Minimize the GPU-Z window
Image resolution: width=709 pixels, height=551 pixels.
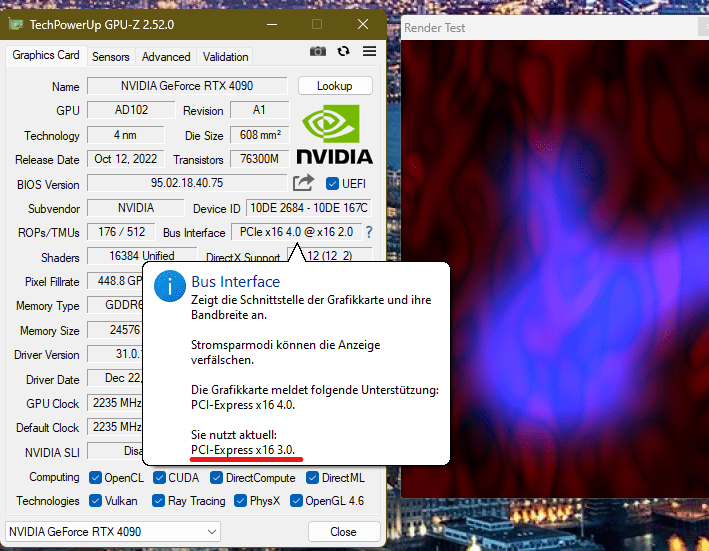click(272, 24)
